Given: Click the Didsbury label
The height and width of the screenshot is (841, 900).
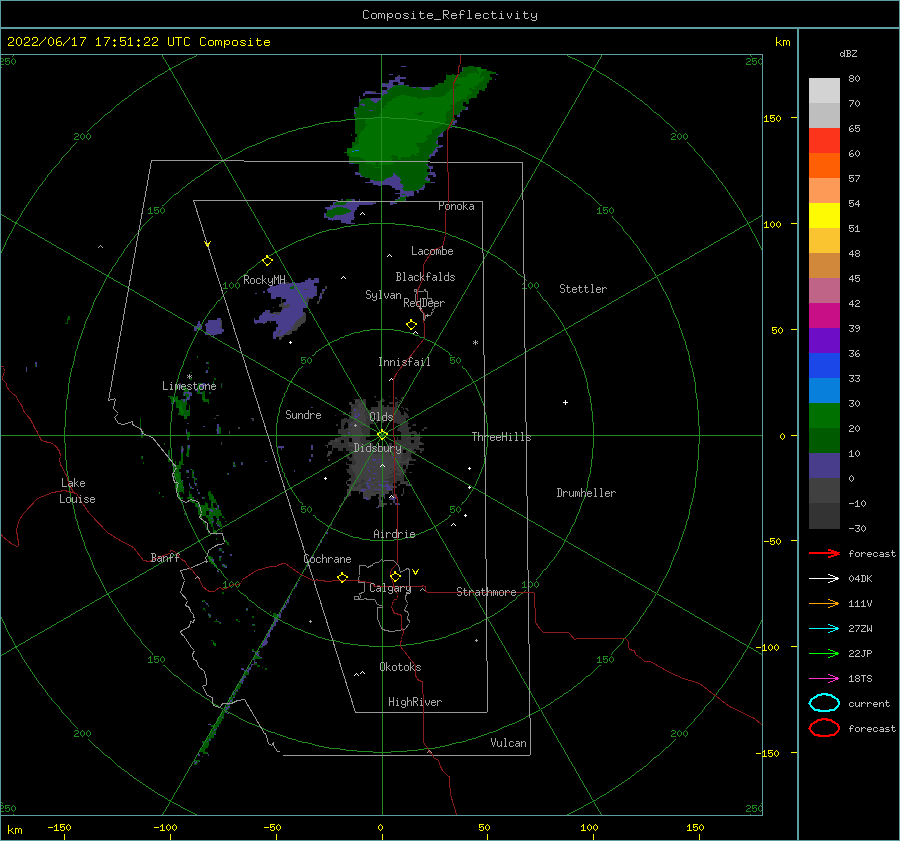Looking at the screenshot, I should 378,448.
